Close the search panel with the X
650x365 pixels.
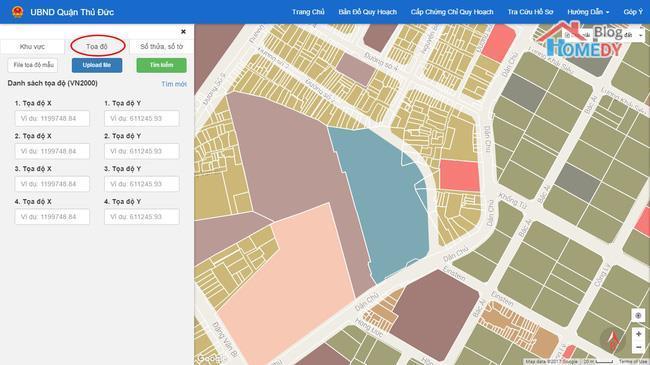tap(183, 32)
